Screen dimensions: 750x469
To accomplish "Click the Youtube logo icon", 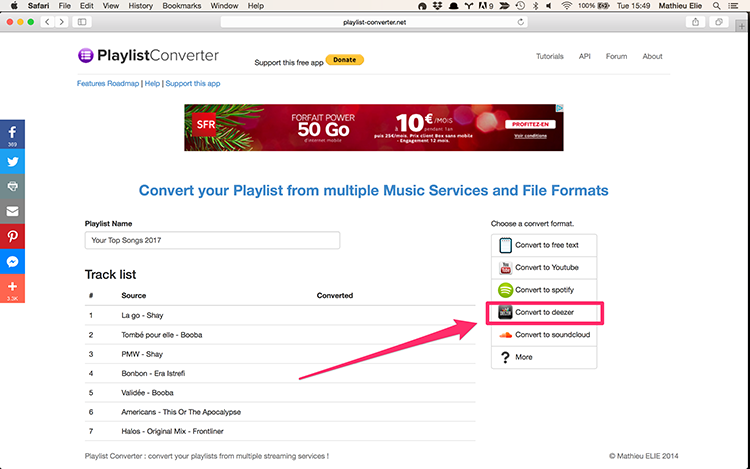I will (505, 268).
